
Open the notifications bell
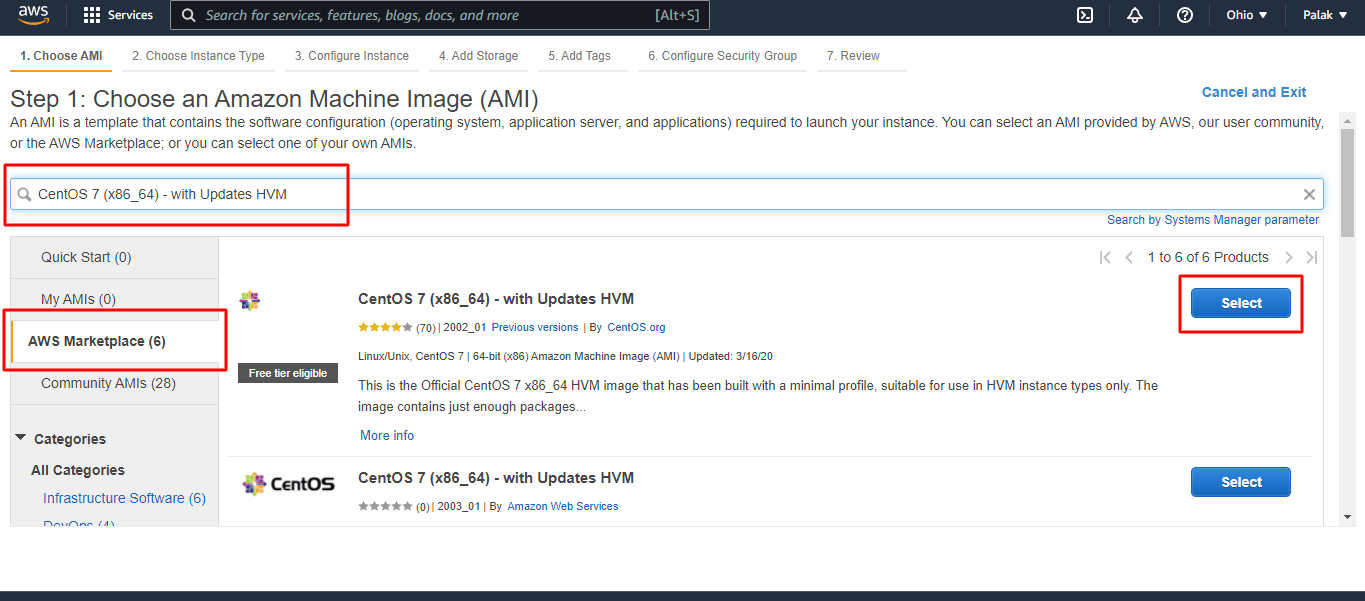[x=1135, y=15]
